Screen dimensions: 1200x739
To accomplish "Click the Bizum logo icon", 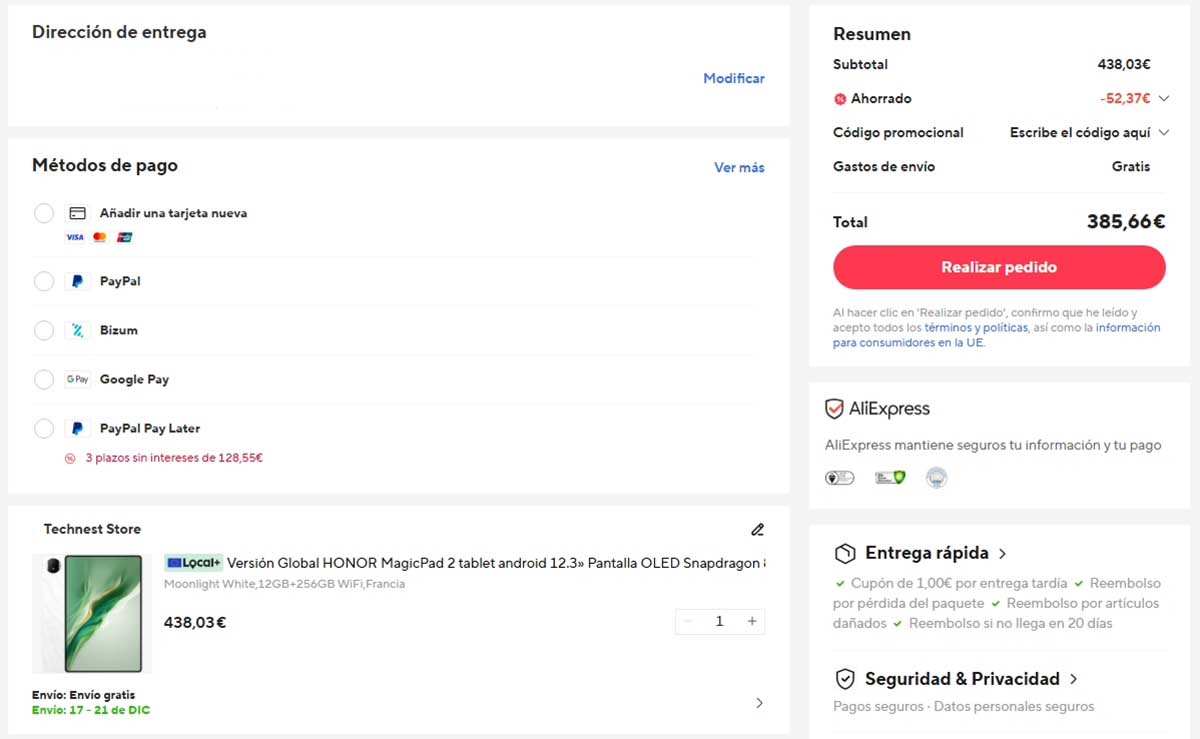I will coord(77,330).
